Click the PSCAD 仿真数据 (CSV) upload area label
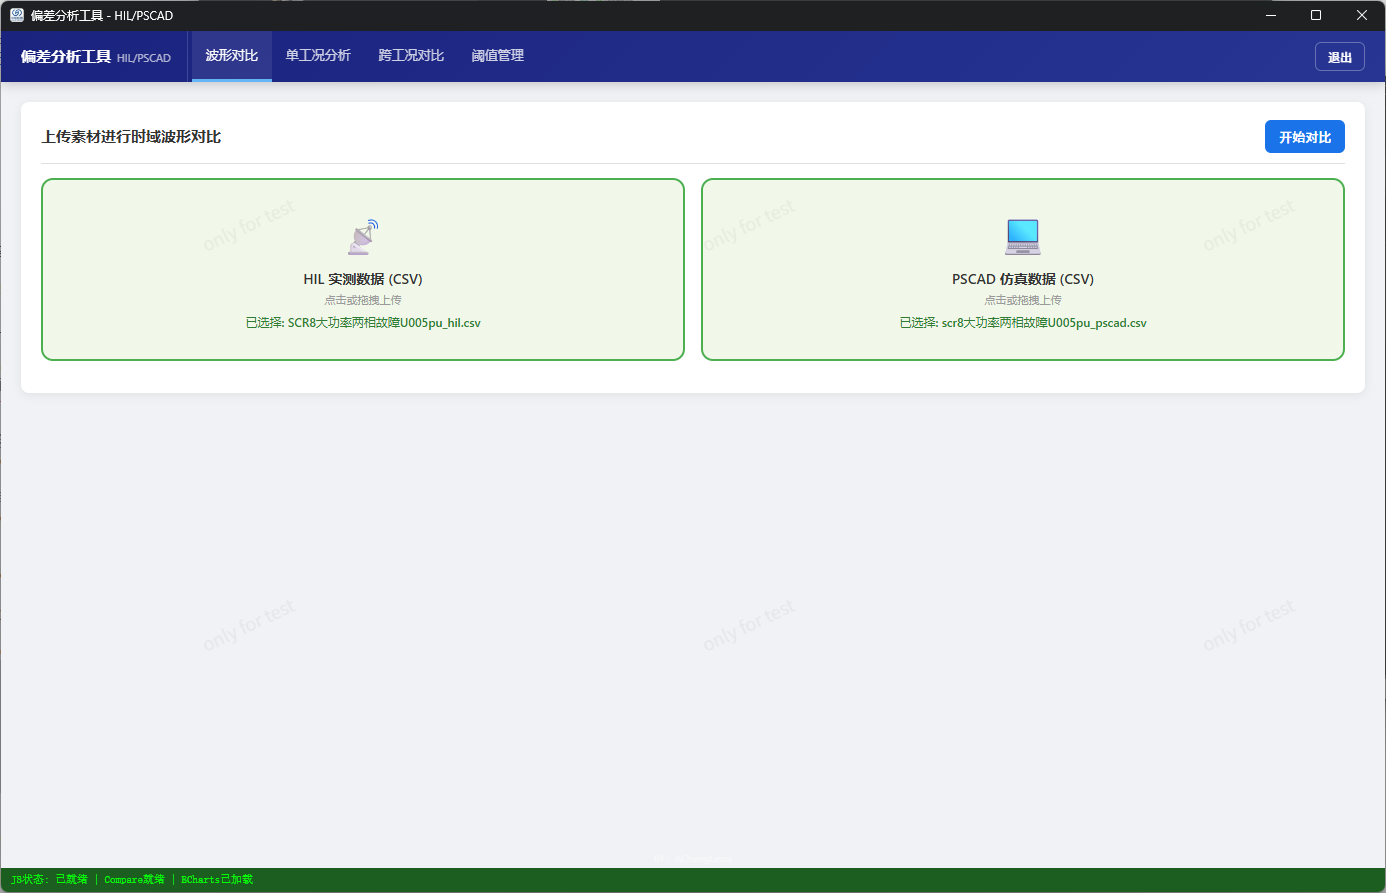The width and height of the screenshot is (1386, 893). 1023,279
